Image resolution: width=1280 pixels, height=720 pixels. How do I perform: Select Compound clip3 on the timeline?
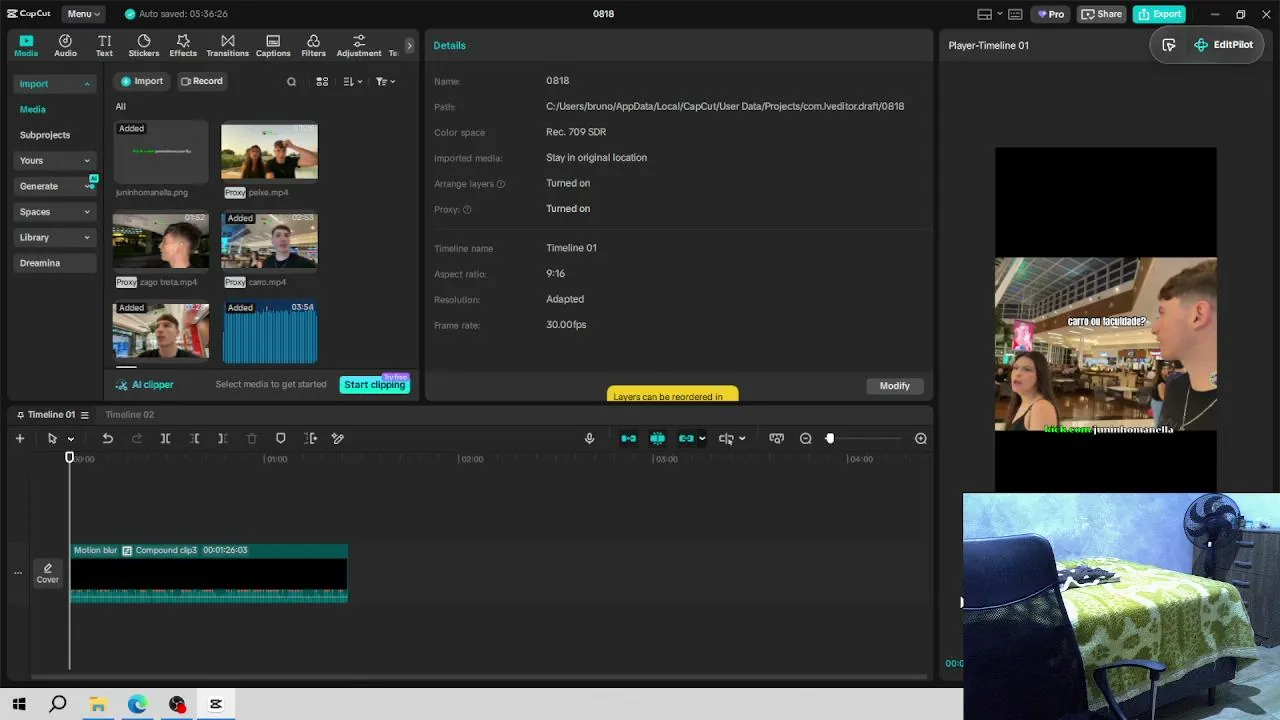pyautogui.click(x=209, y=573)
